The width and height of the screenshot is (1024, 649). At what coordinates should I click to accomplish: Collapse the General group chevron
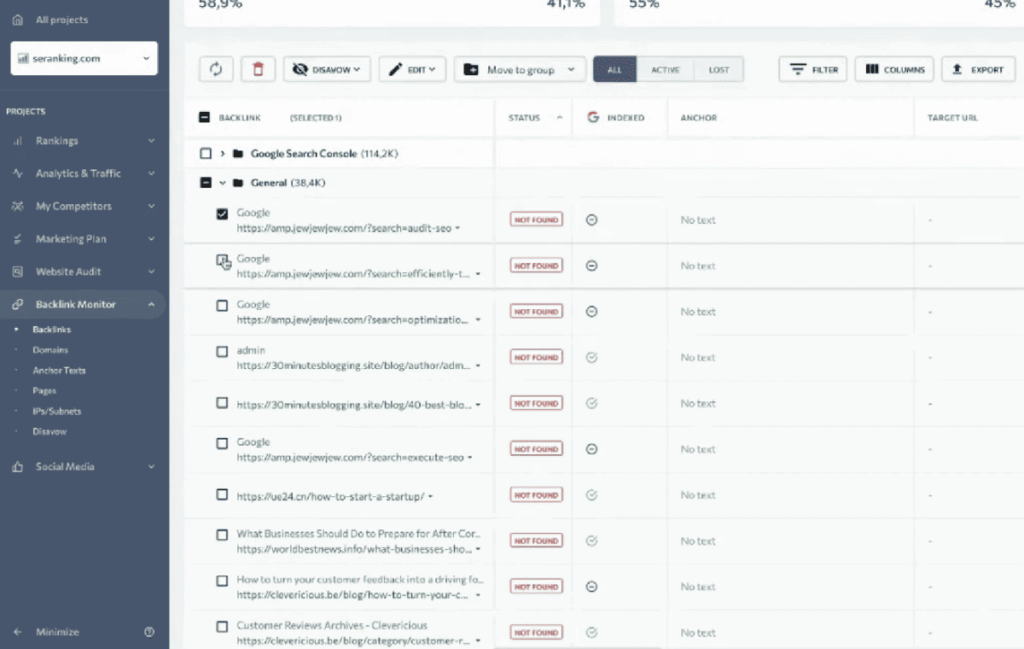click(223, 183)
